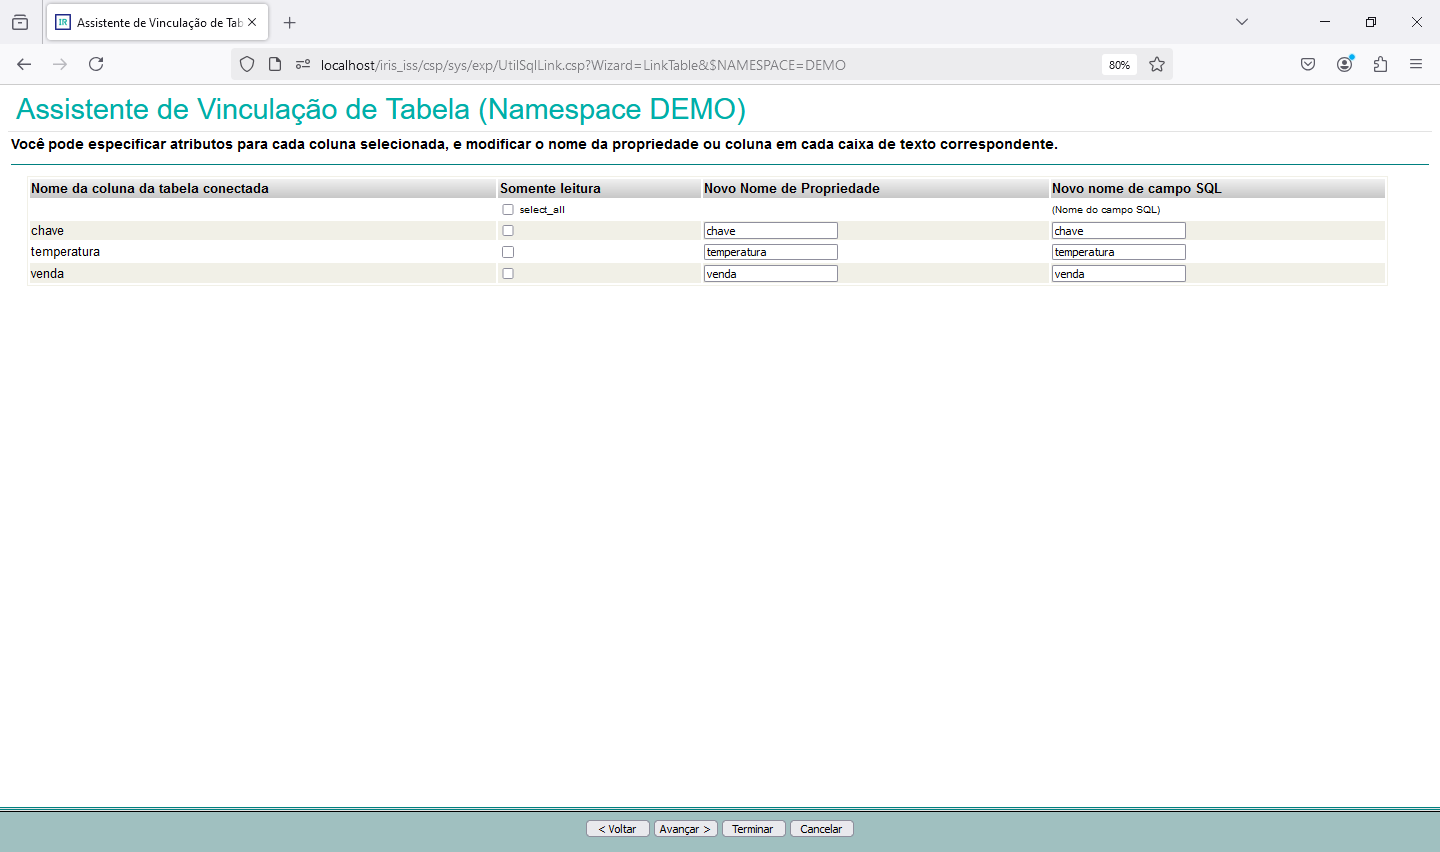Toggle read-only checkbox for venda row
The height and width of the screenshot is (852, 1440).
[508, 274]
